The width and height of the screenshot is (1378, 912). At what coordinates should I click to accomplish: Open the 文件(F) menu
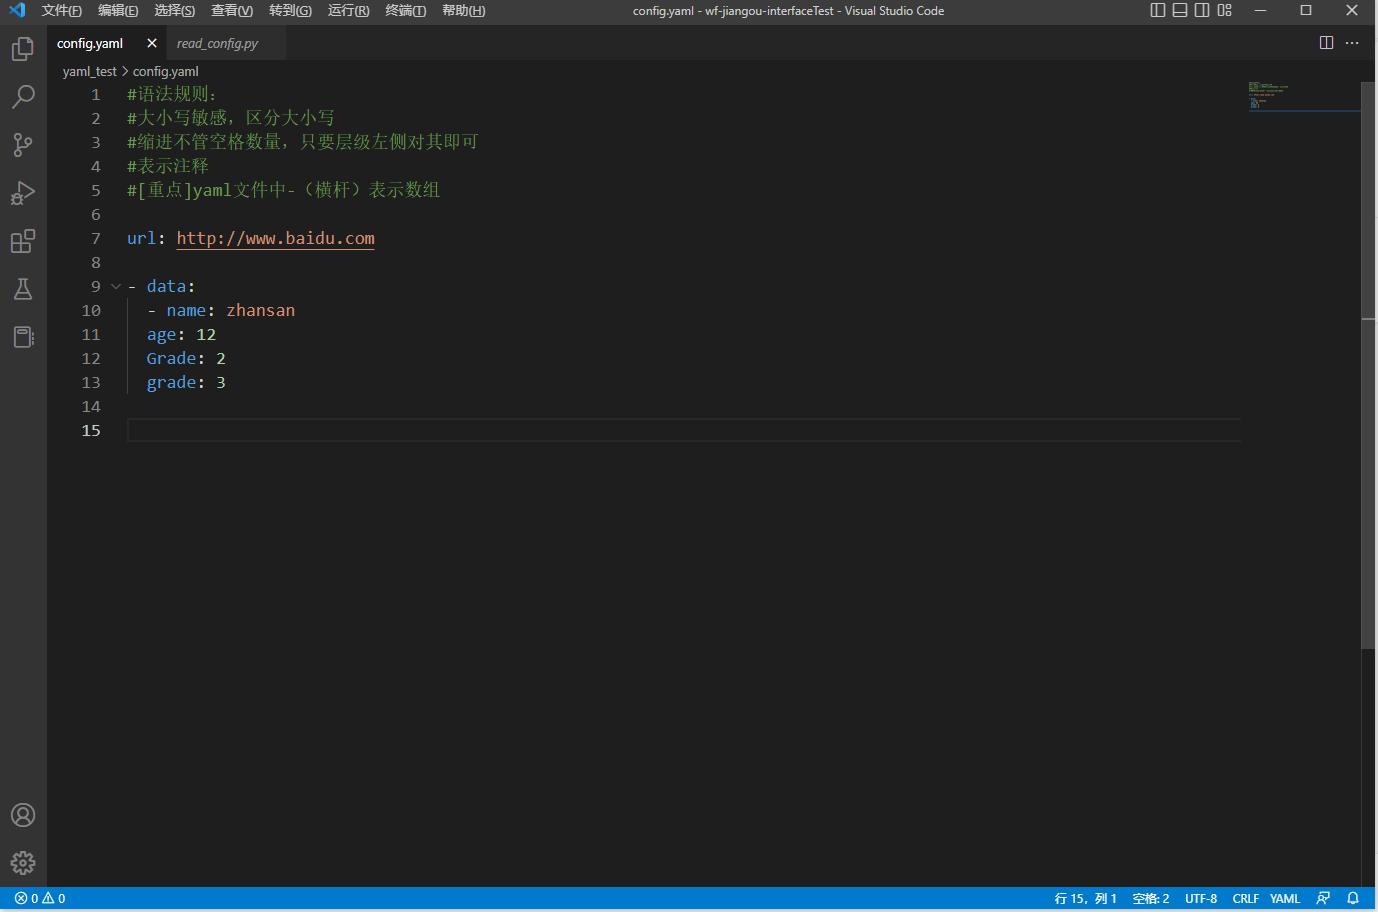(62, 11)
